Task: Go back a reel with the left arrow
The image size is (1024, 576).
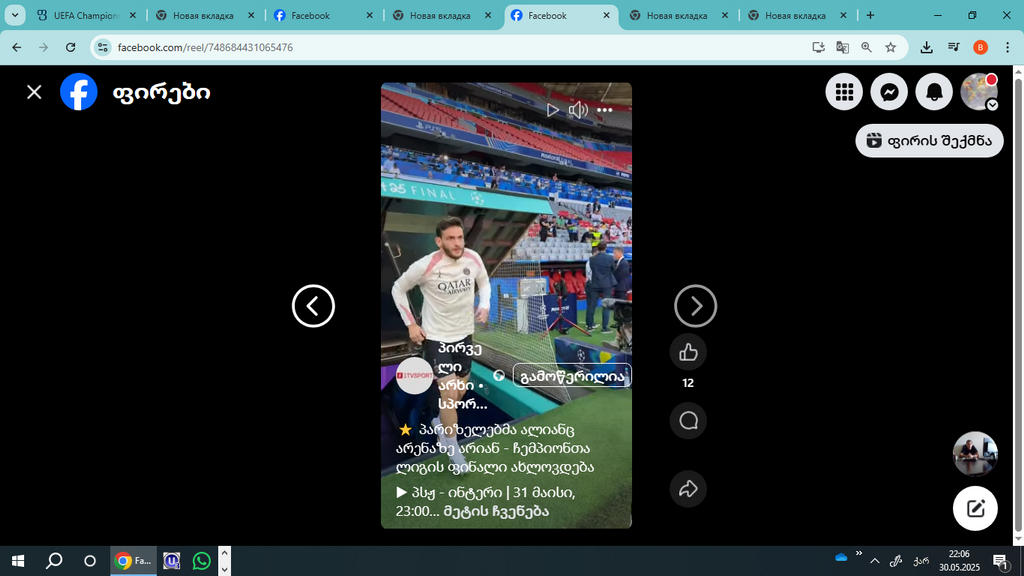Action: tap(313, 306)
